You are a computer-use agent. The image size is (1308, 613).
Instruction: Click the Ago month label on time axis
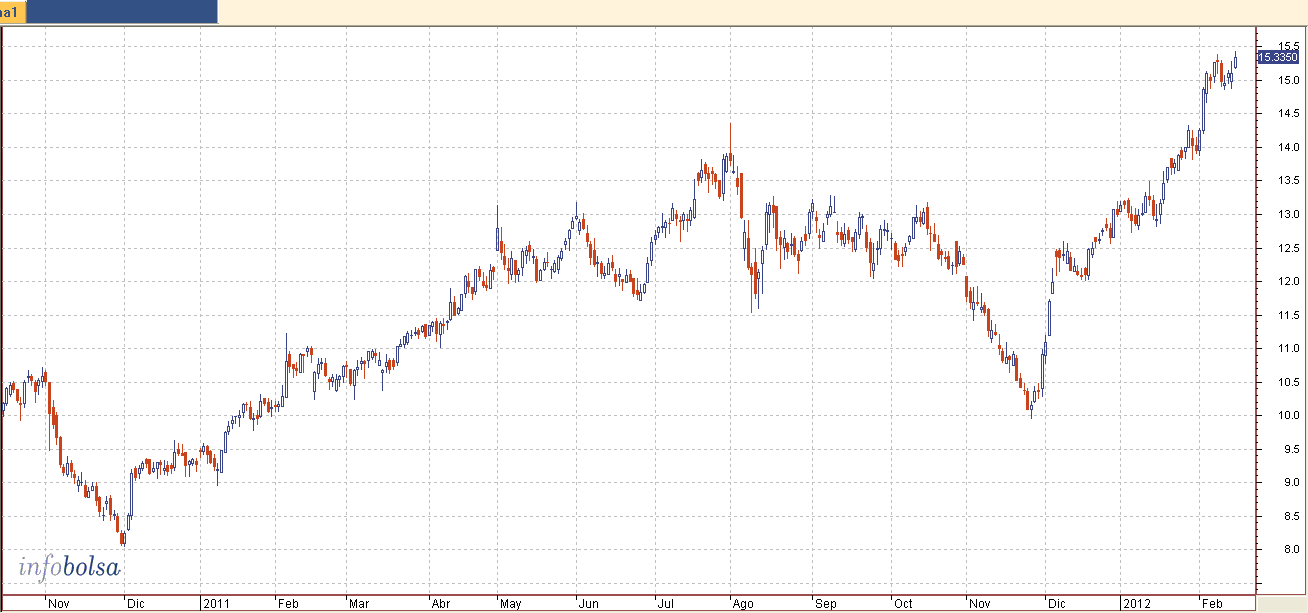click(x=743, y=604)
